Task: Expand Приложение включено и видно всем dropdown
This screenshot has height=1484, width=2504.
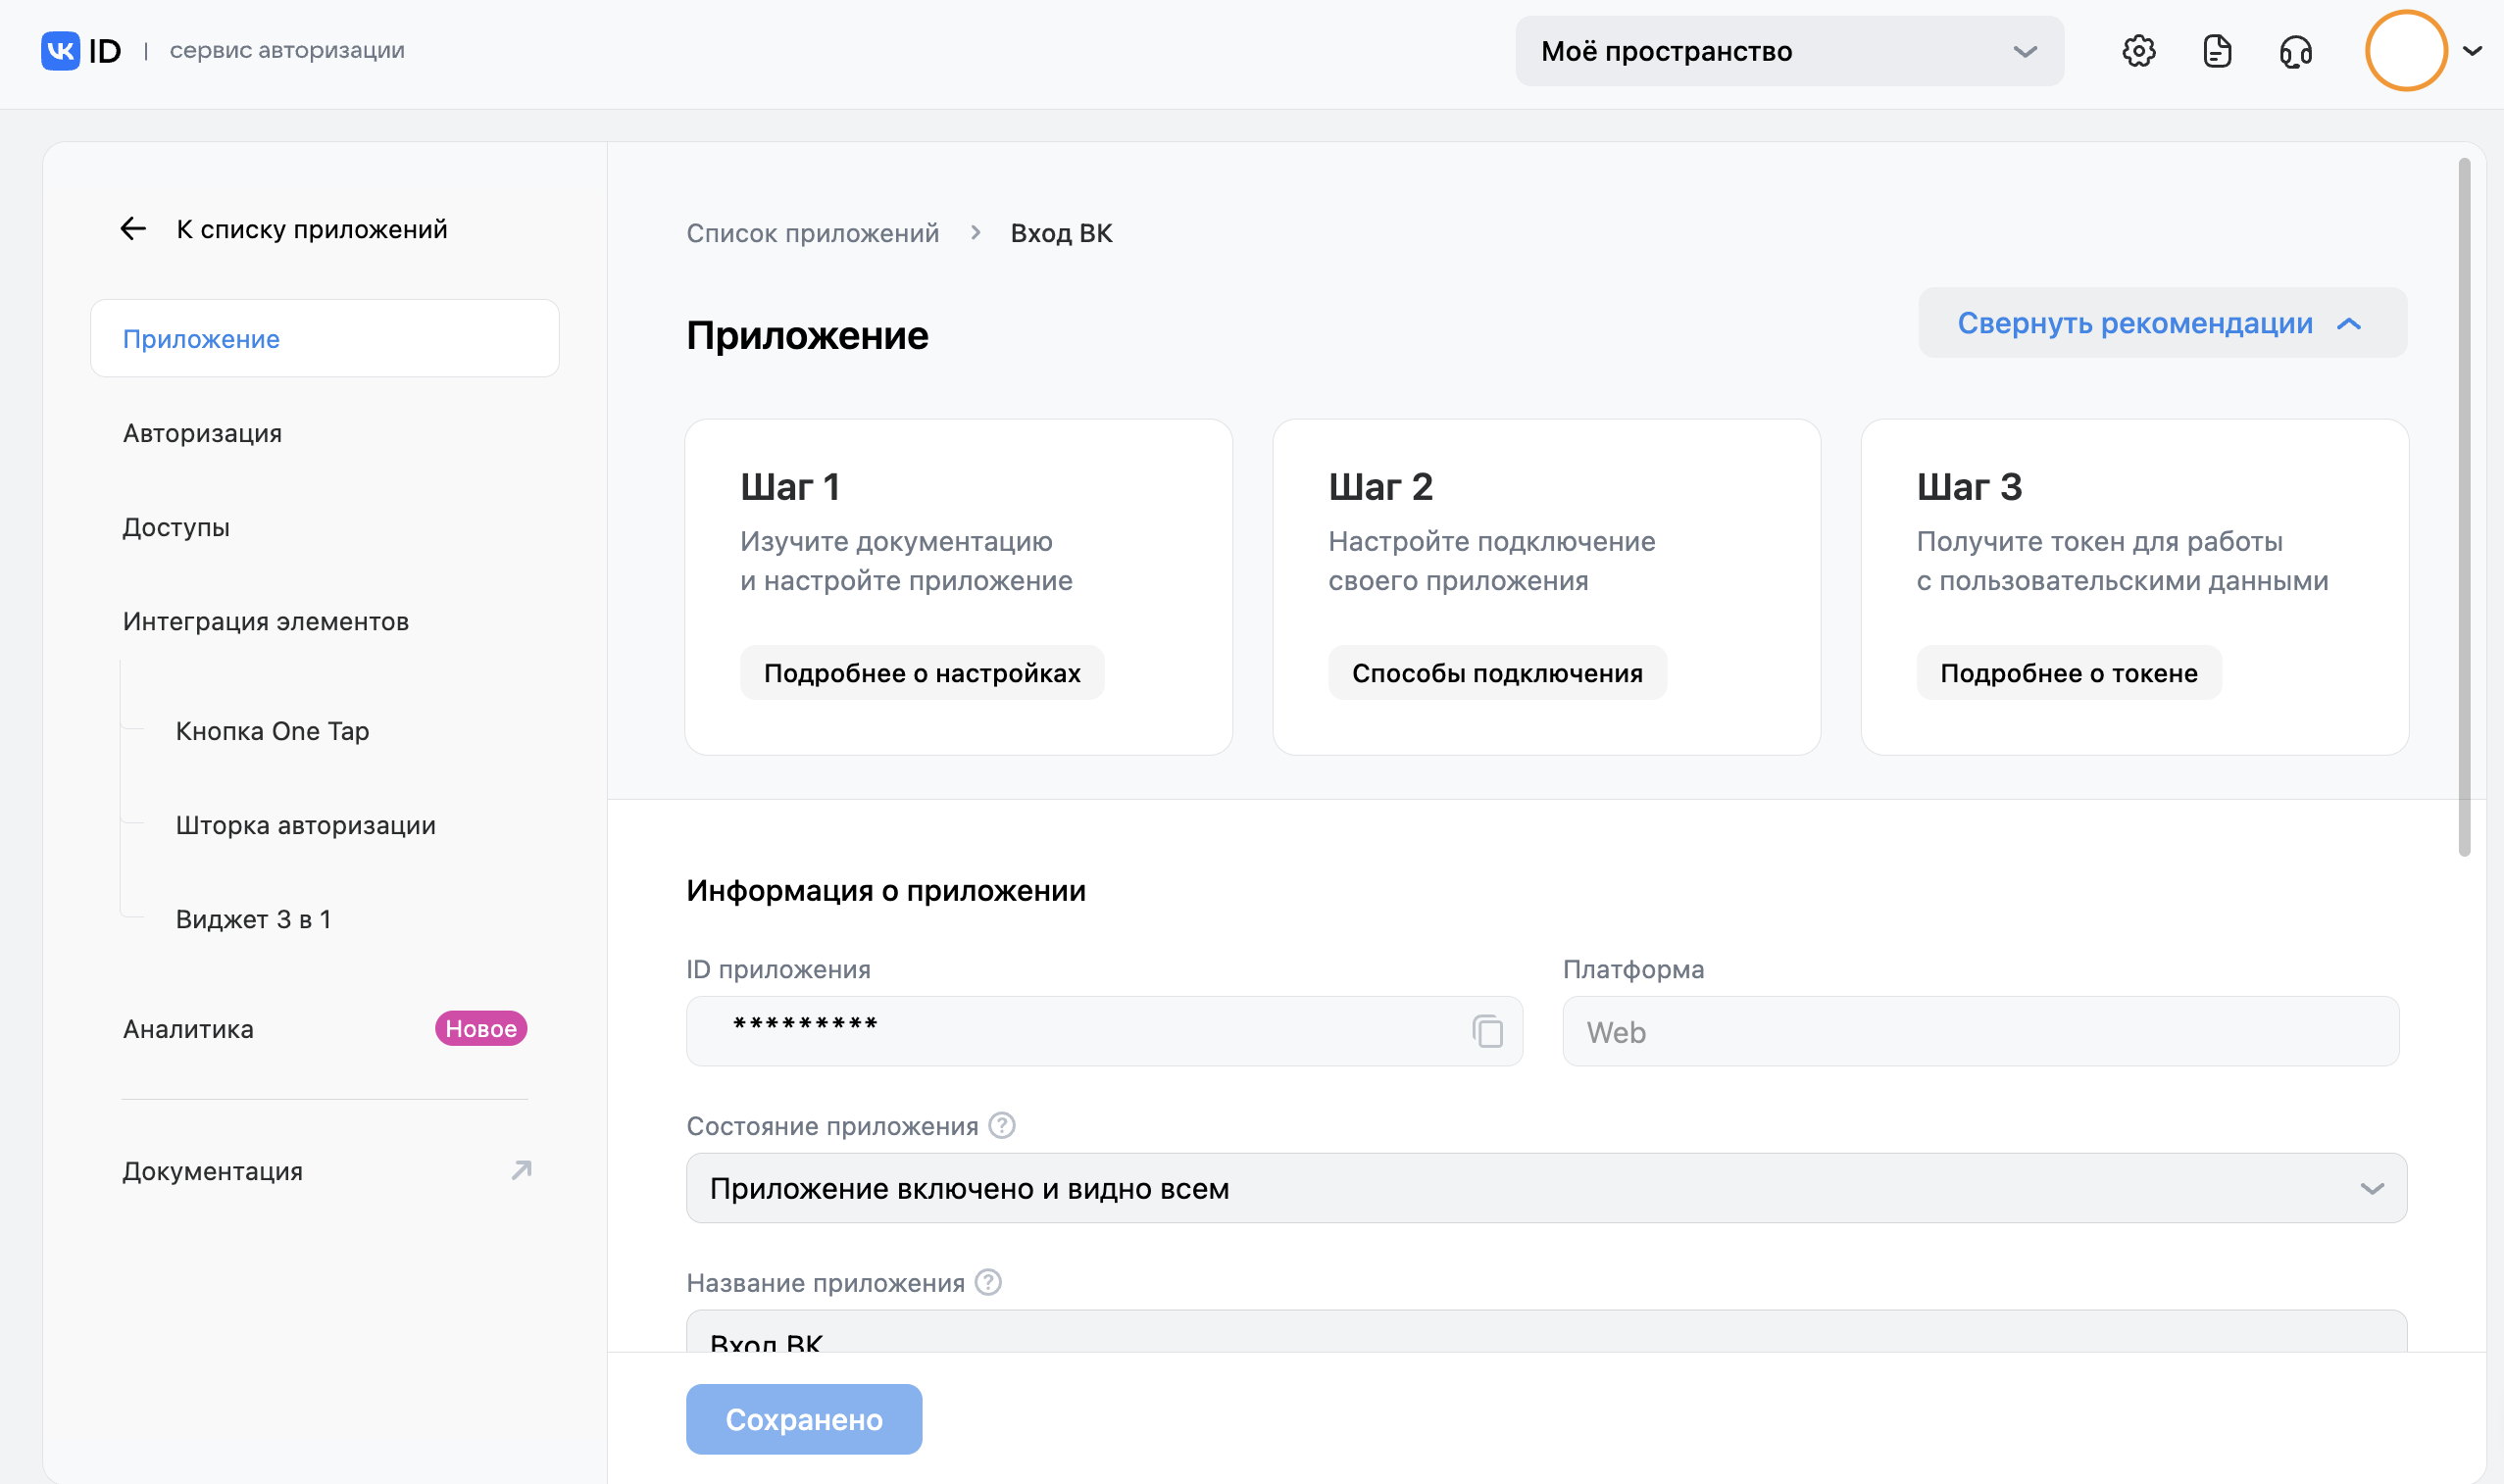Action: click(1545, 1188)
